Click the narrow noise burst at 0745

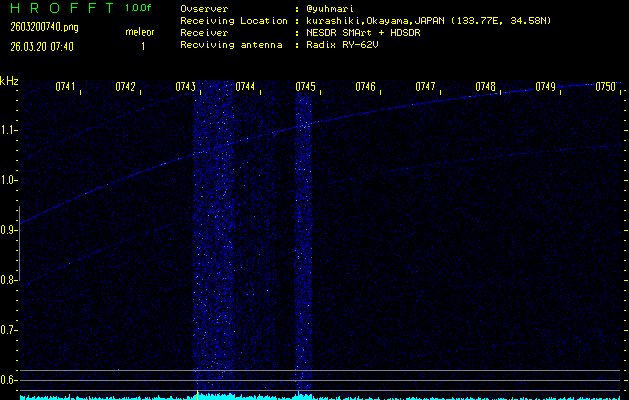[x=304, y=240]
